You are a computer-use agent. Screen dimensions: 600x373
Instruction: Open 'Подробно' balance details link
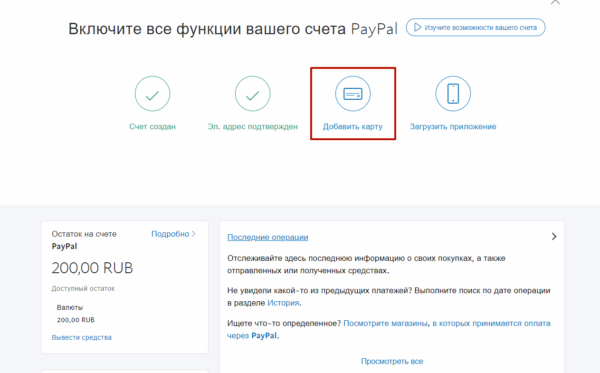[173, 234]
